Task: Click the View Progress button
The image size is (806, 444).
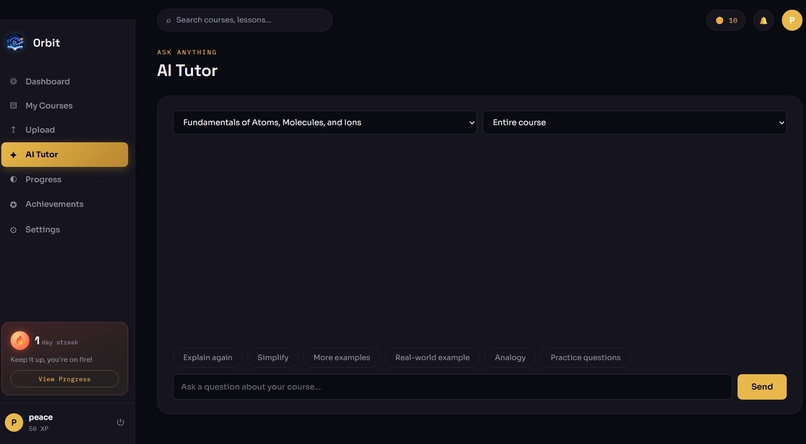Action: 64,379
